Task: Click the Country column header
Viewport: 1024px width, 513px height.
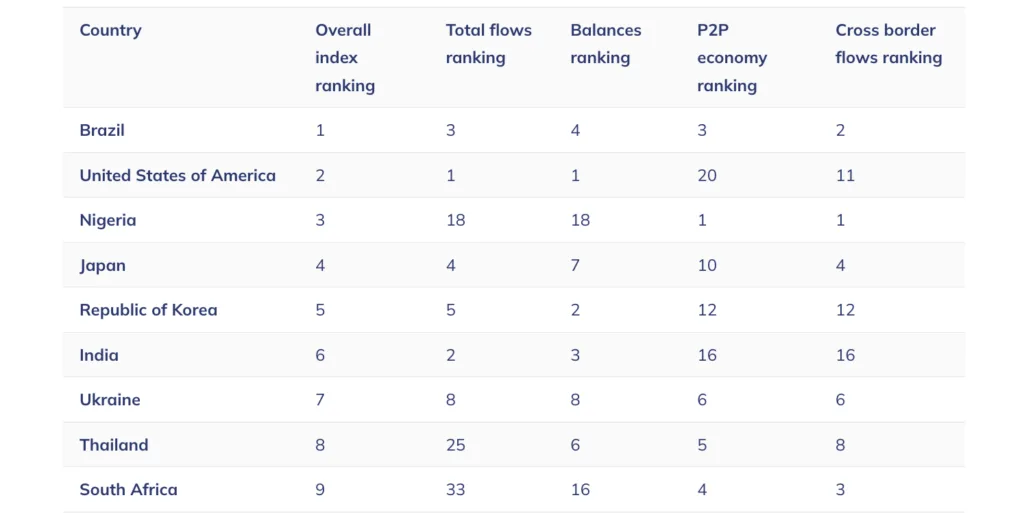Action: [x=110, y=30]
